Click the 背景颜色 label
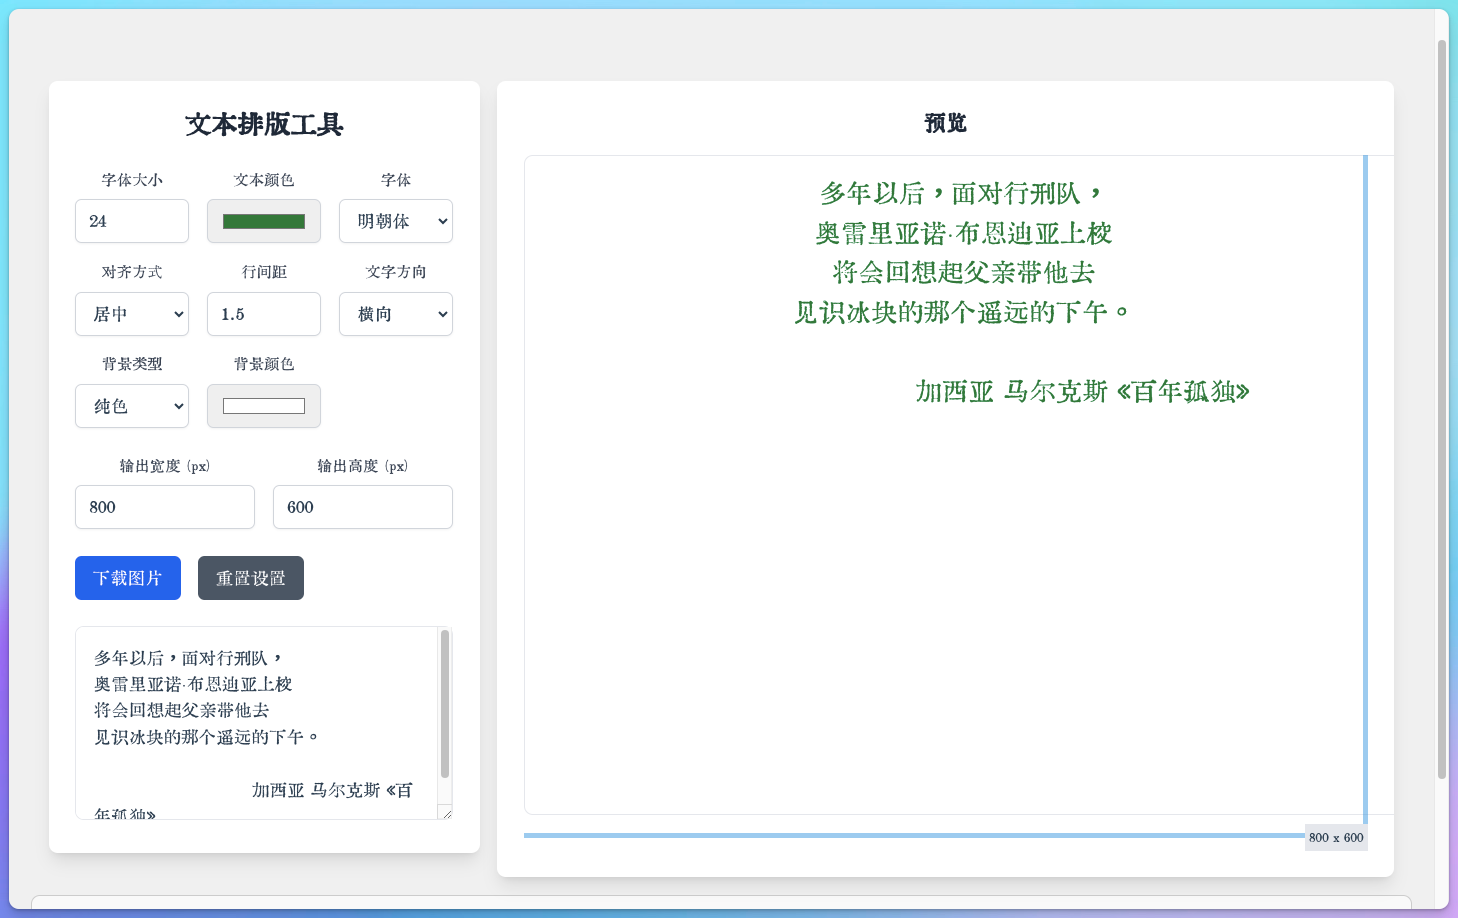Viewport: 1458px width, 918px height. point(264,364)
